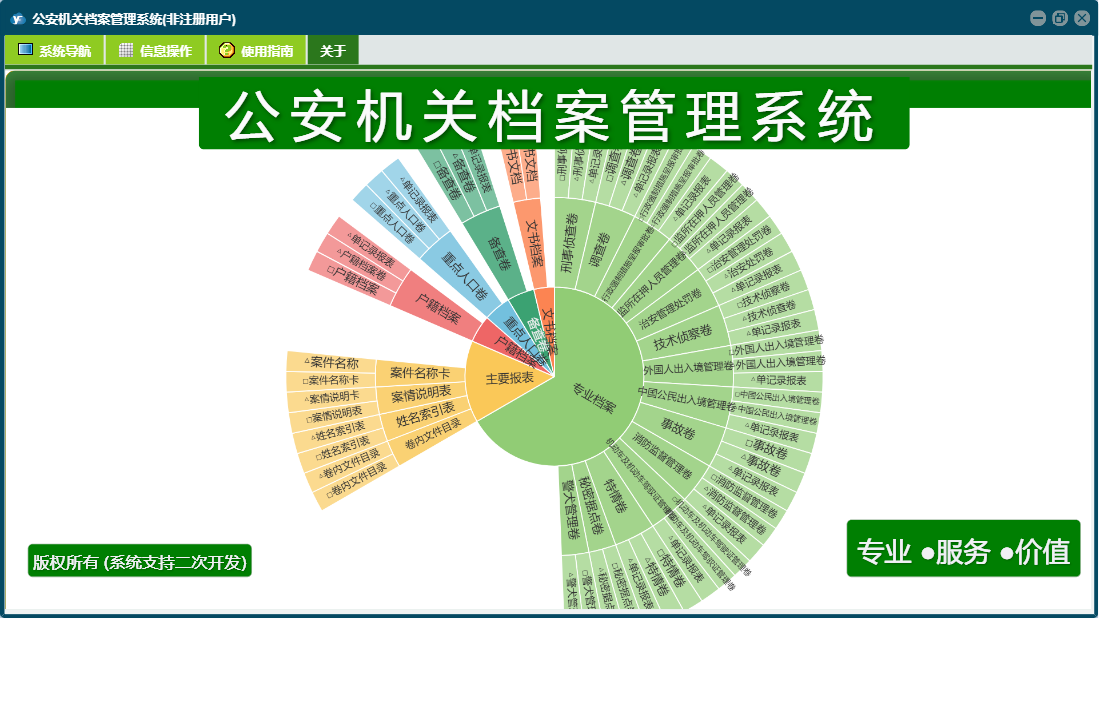Click the △卷内文件目录 leaf segment
The image size is (1099, 723).
(350, 465)
